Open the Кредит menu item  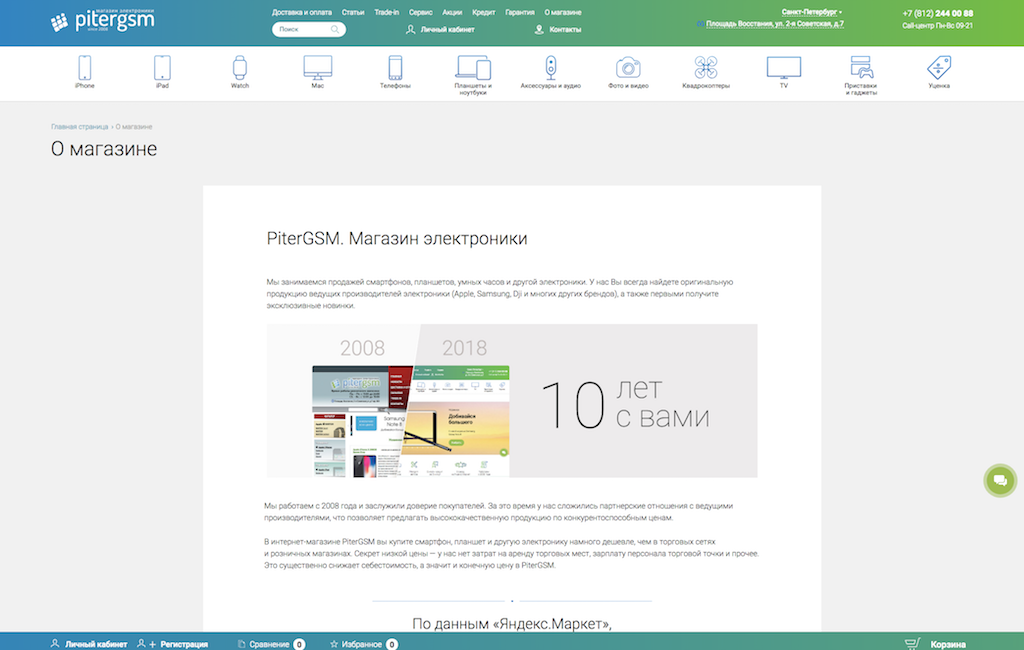click(483, 12)
